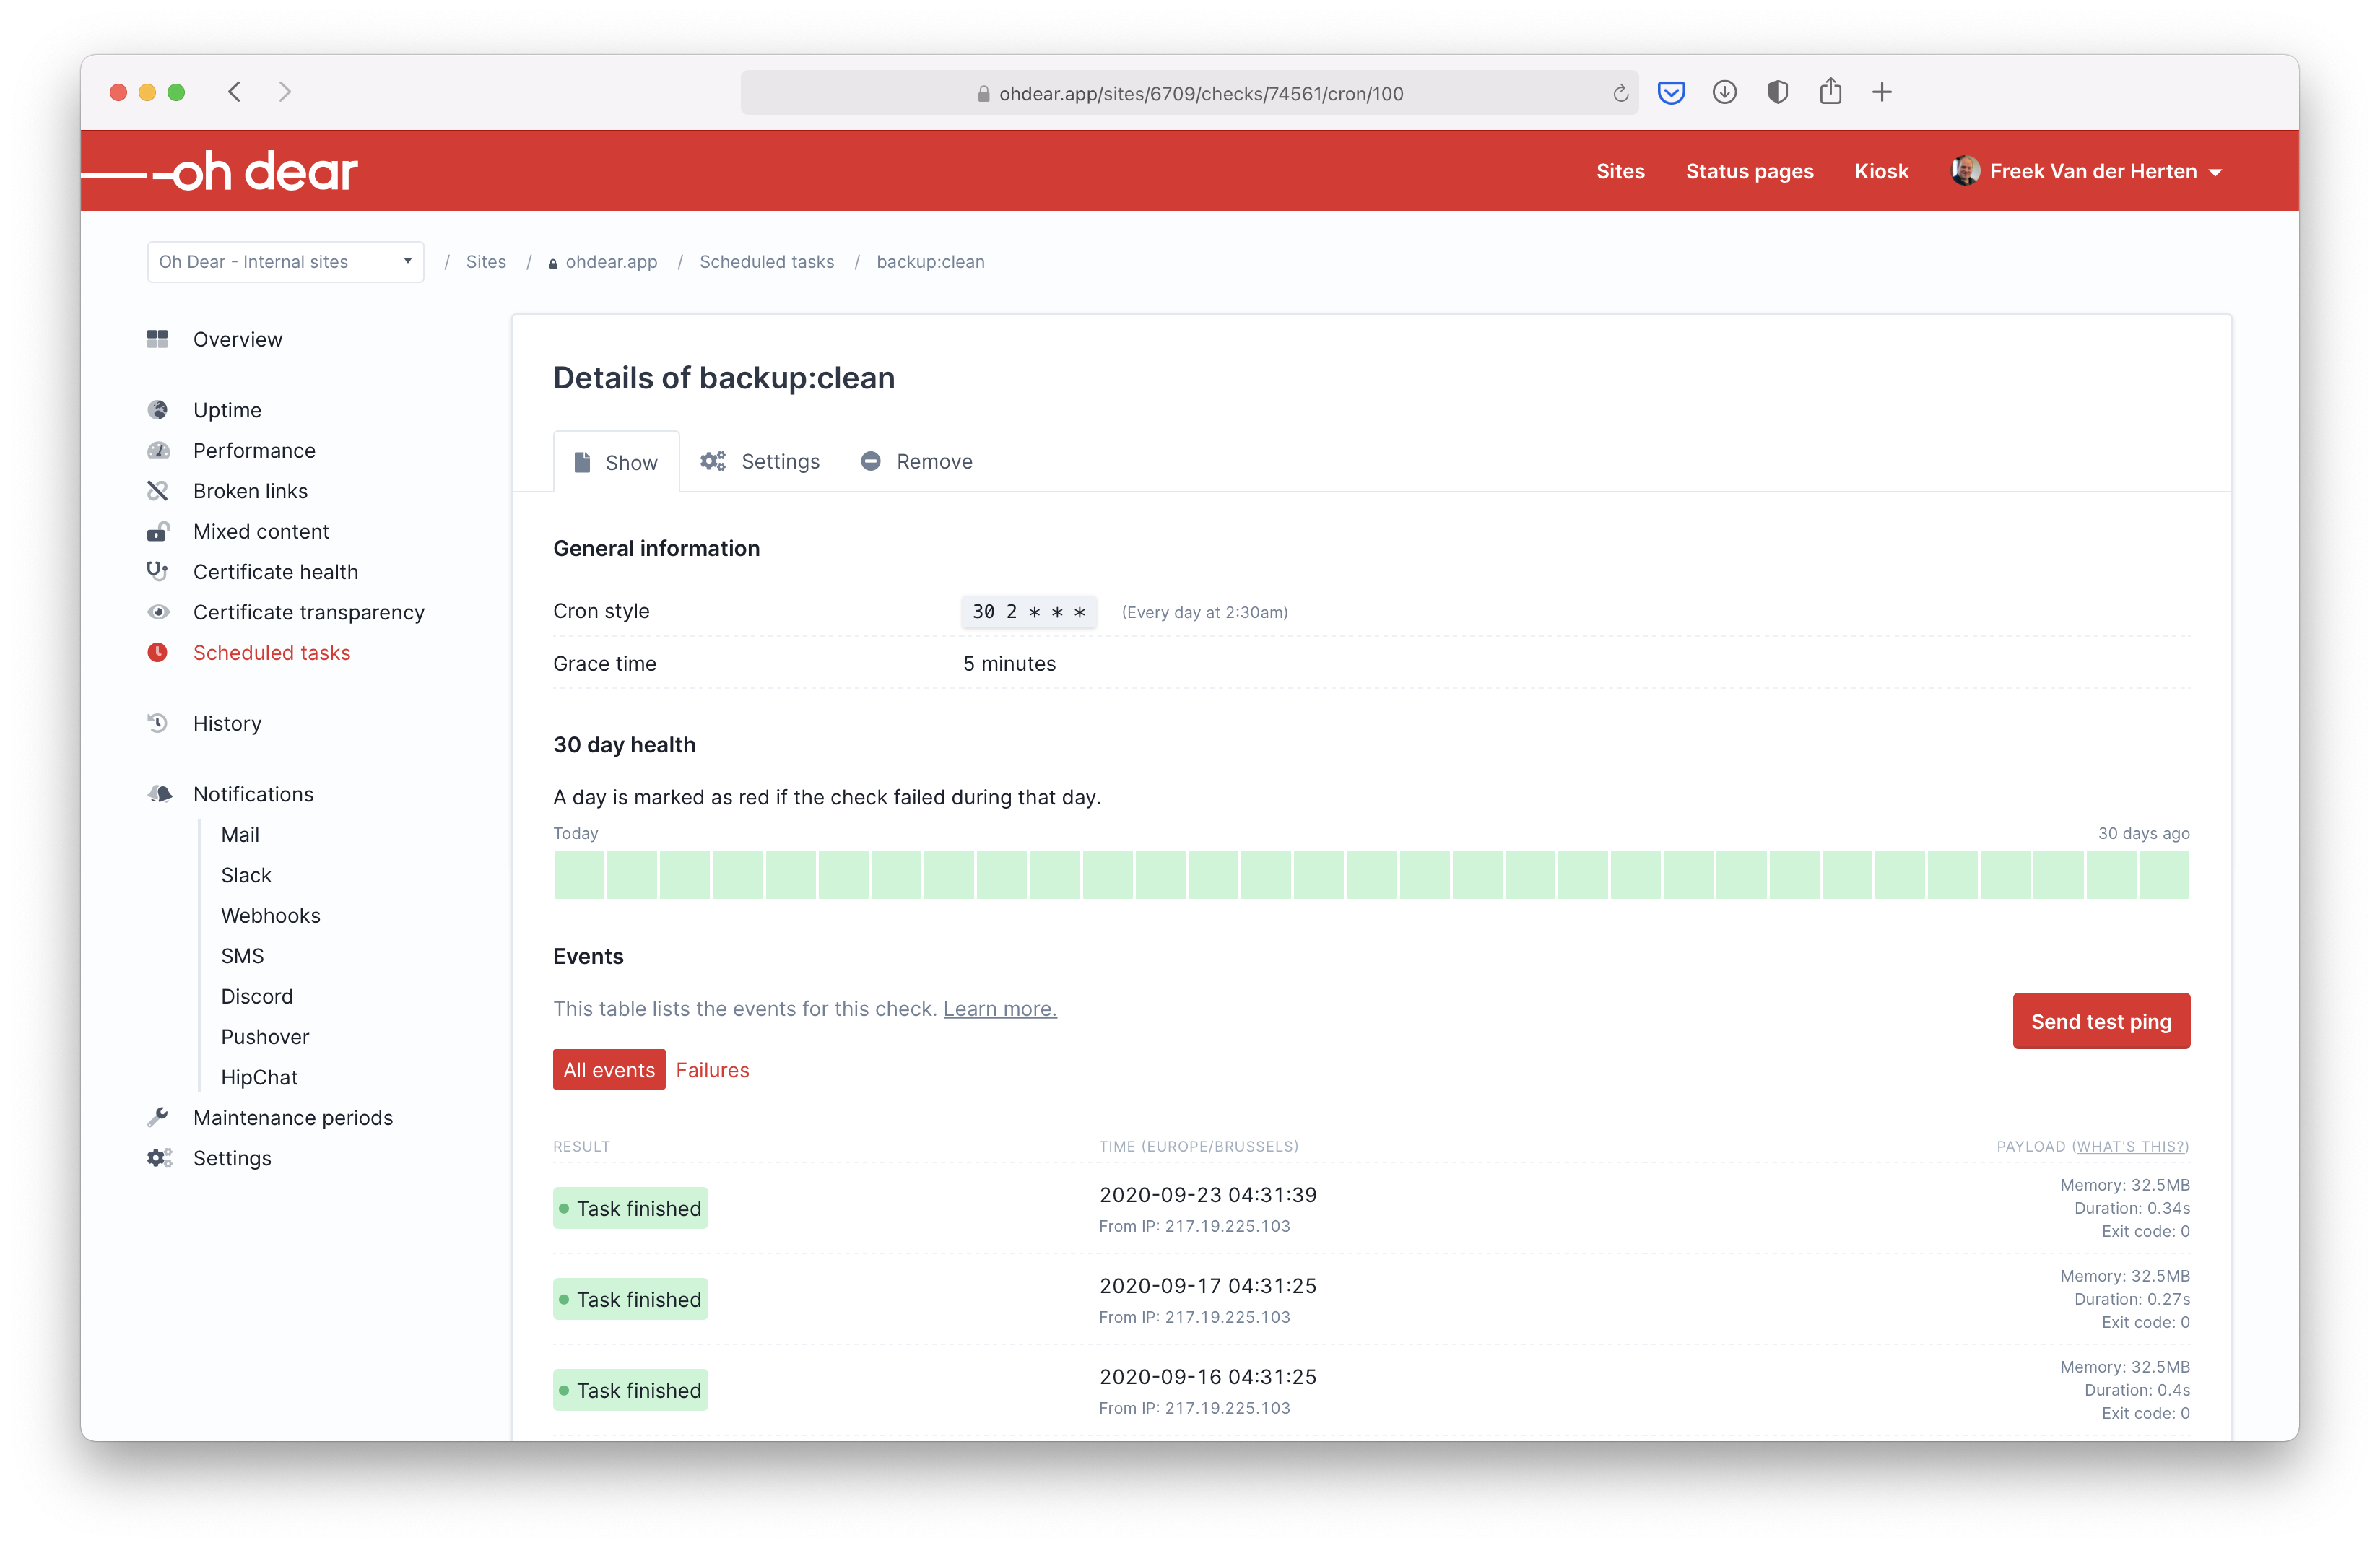Click the Broken links icon
The height and width of the screenshot is (1548, 2380).
[x=157, y=491]
